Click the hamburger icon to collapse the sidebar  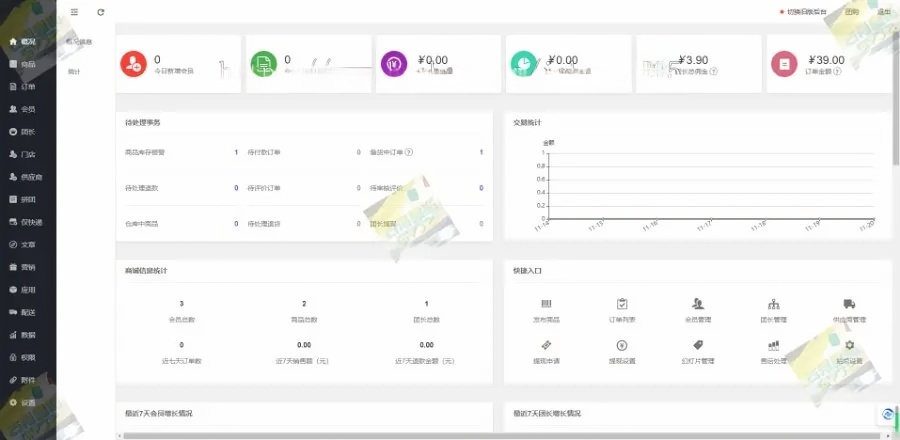pyautogui.click(x=74, y=12)
